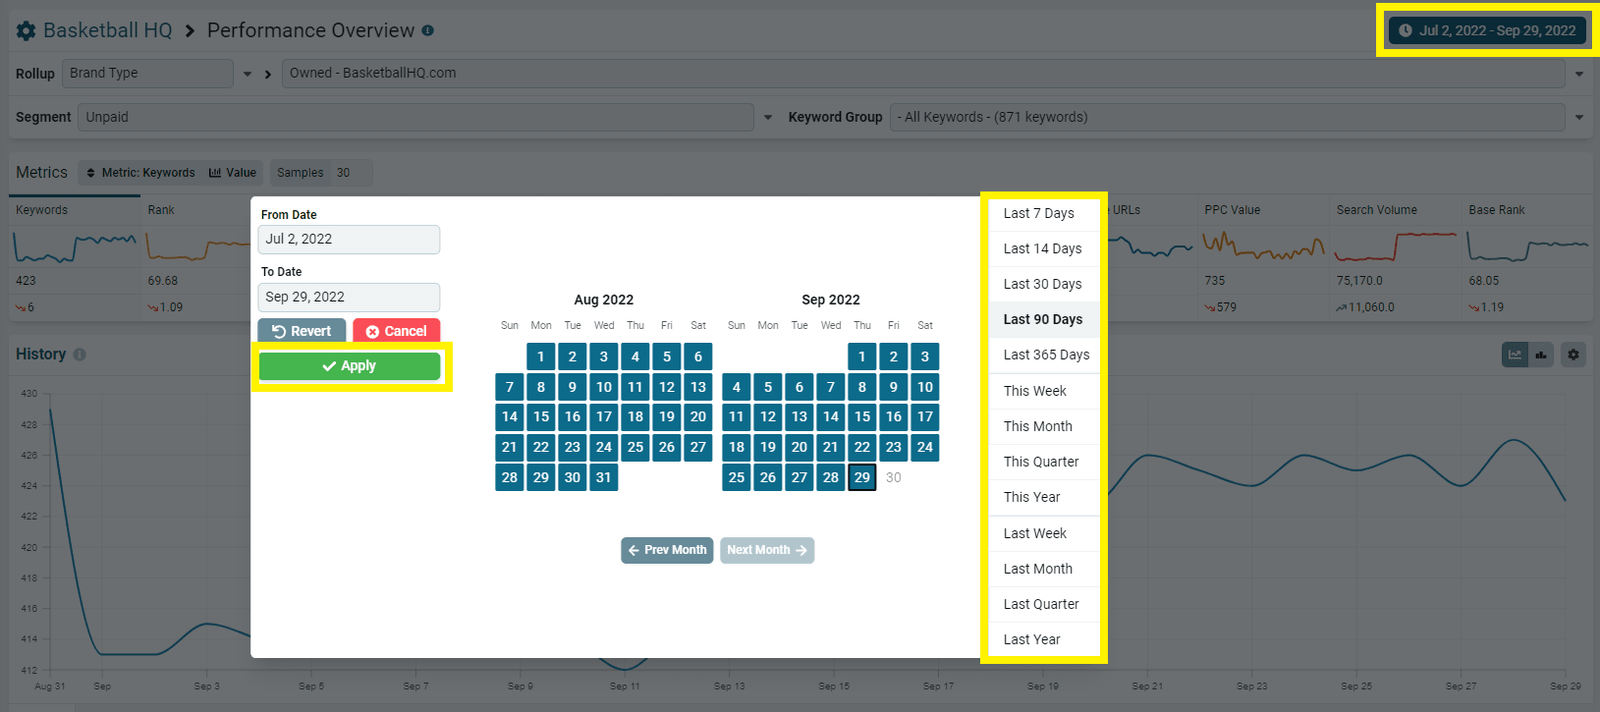The height and width of the screenshot is (712, 1600).
Task: Click the URLs metric card
Action: 1150,258
